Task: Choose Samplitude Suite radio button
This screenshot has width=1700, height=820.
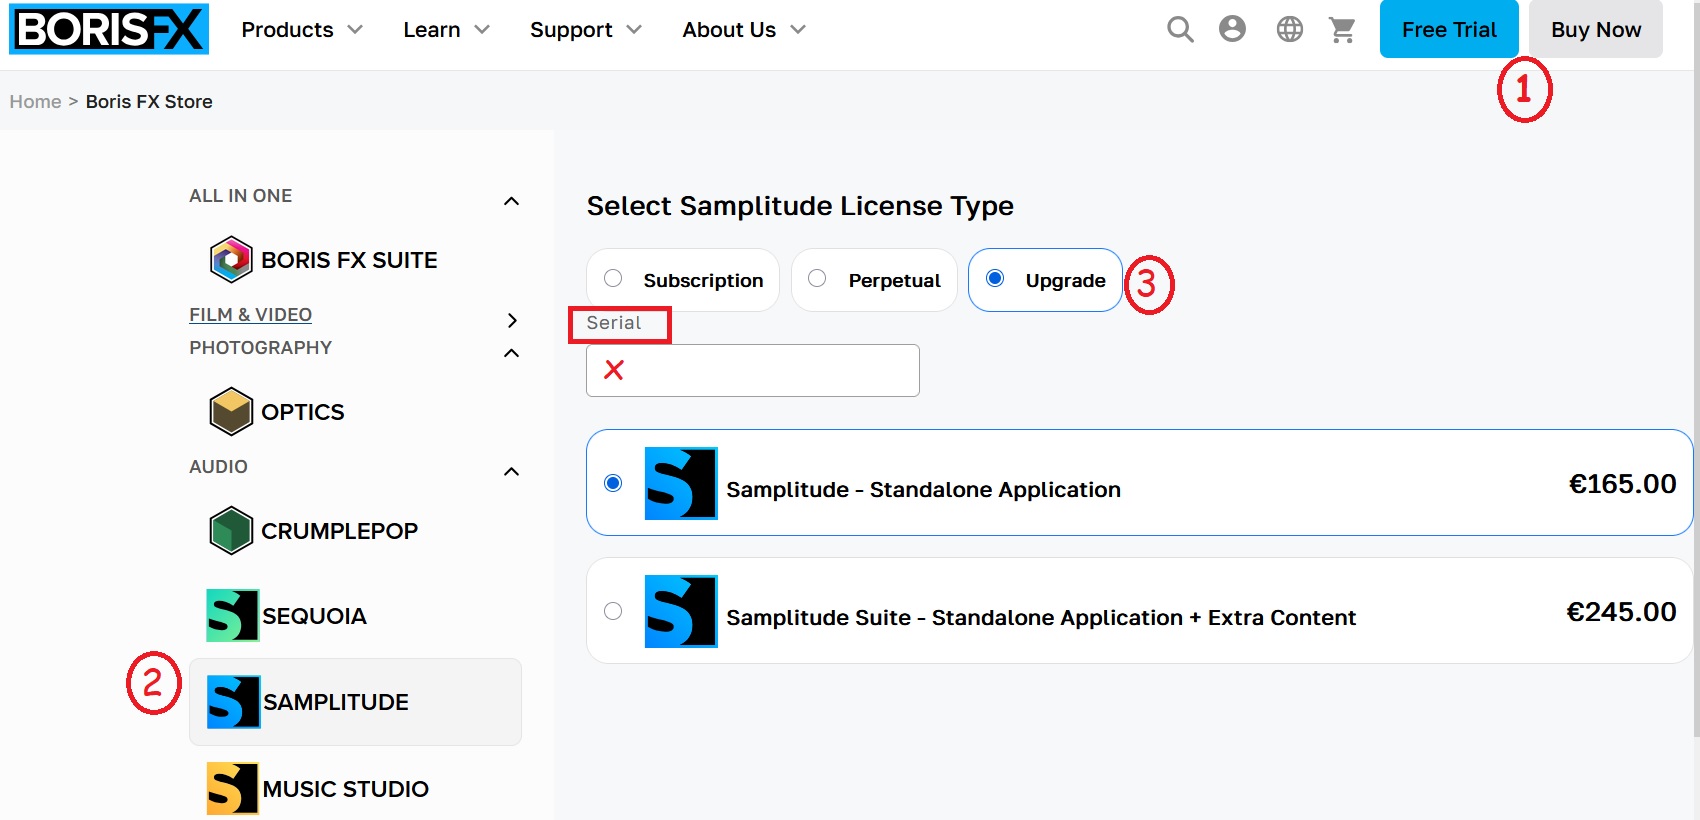Action: point(613,611)
